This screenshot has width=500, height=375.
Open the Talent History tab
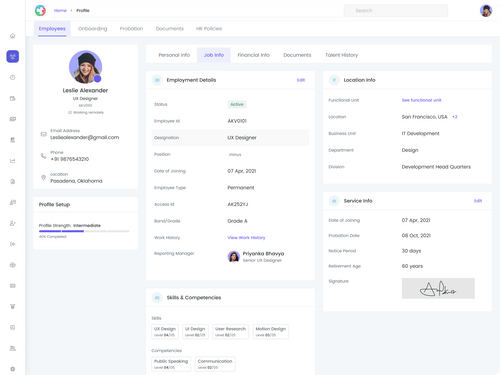(x=341, y=55)
